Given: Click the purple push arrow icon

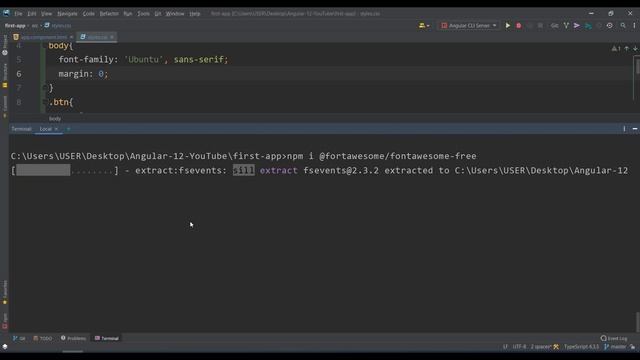Looking at the screenshot, I should coord(577,25).
